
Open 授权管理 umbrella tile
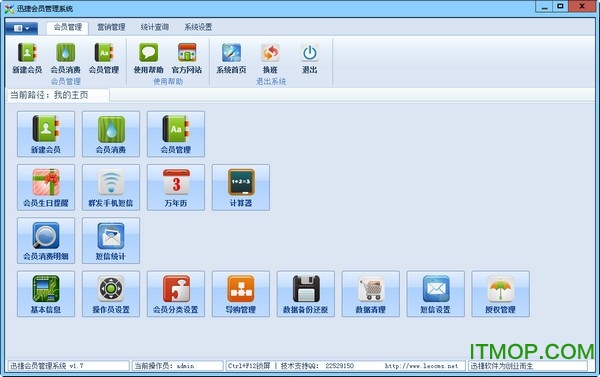tap(501, 294)
